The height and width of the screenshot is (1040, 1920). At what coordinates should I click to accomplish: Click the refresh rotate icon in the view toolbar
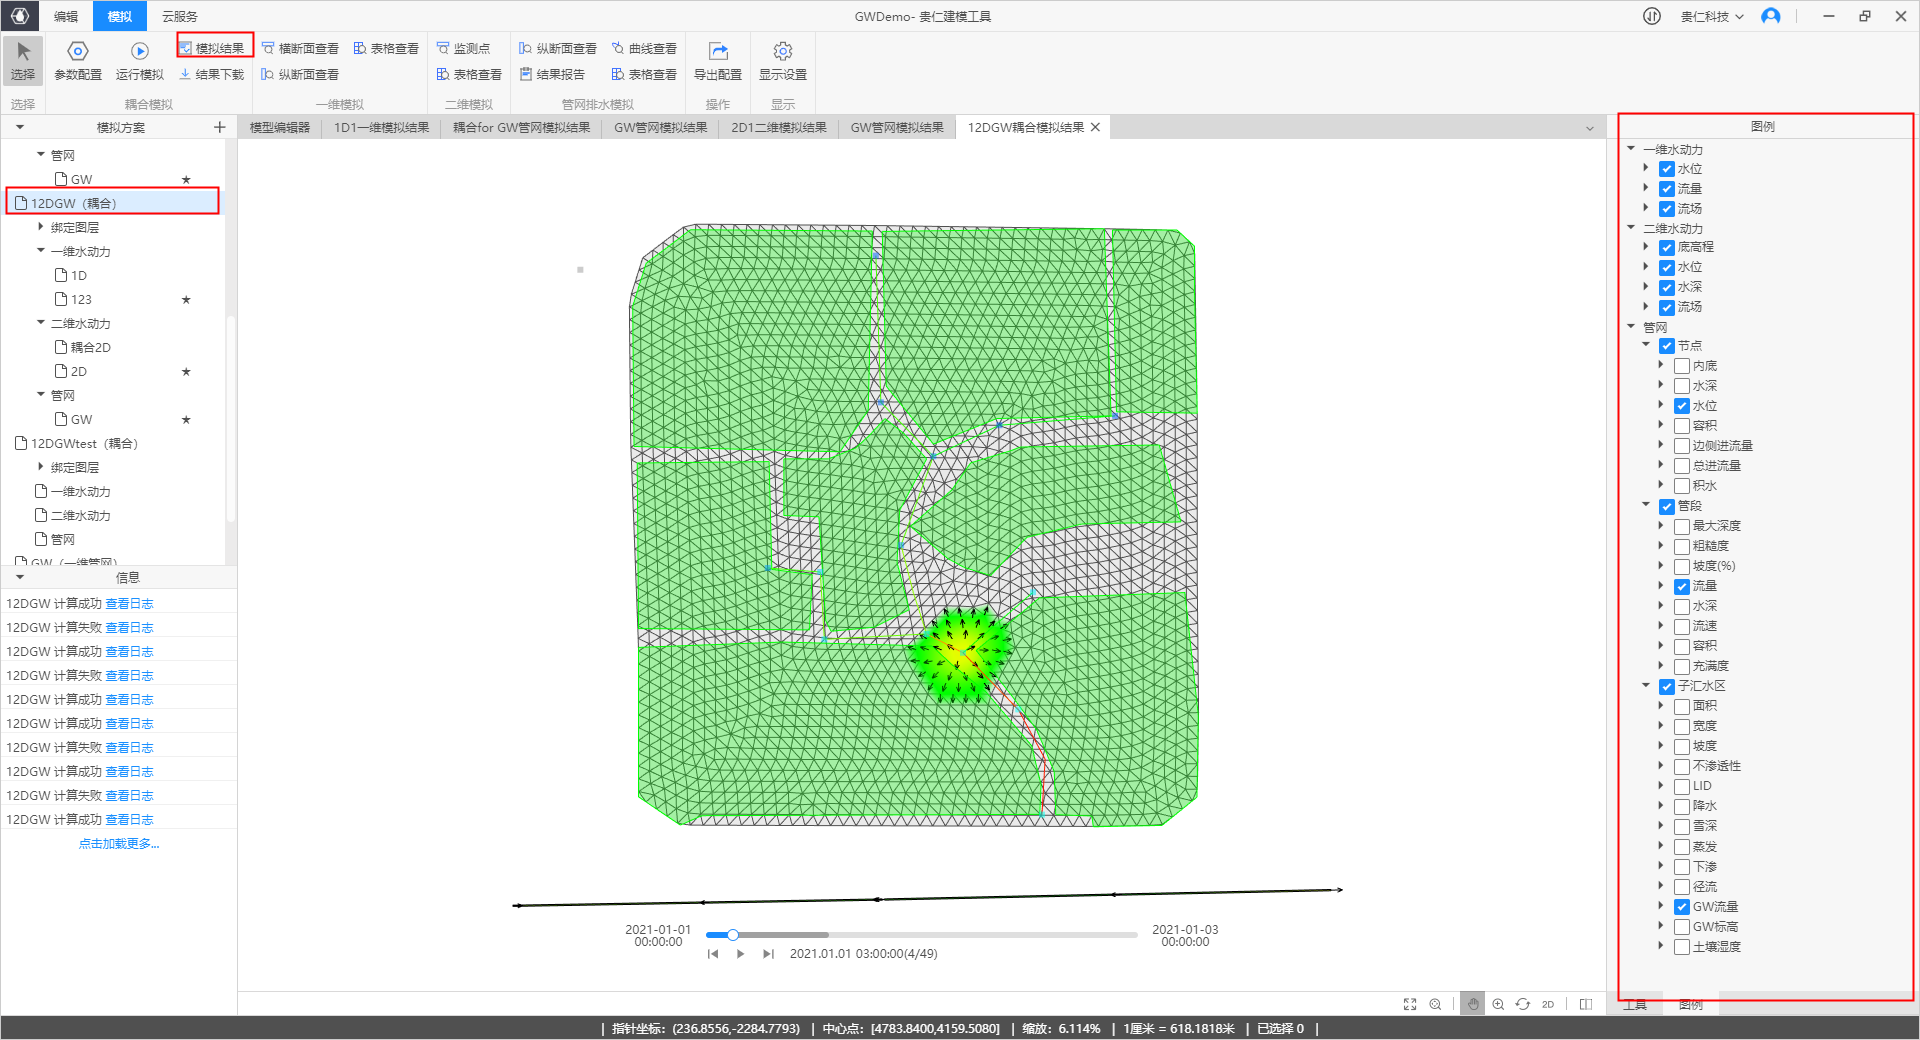pos(1522,1004)
